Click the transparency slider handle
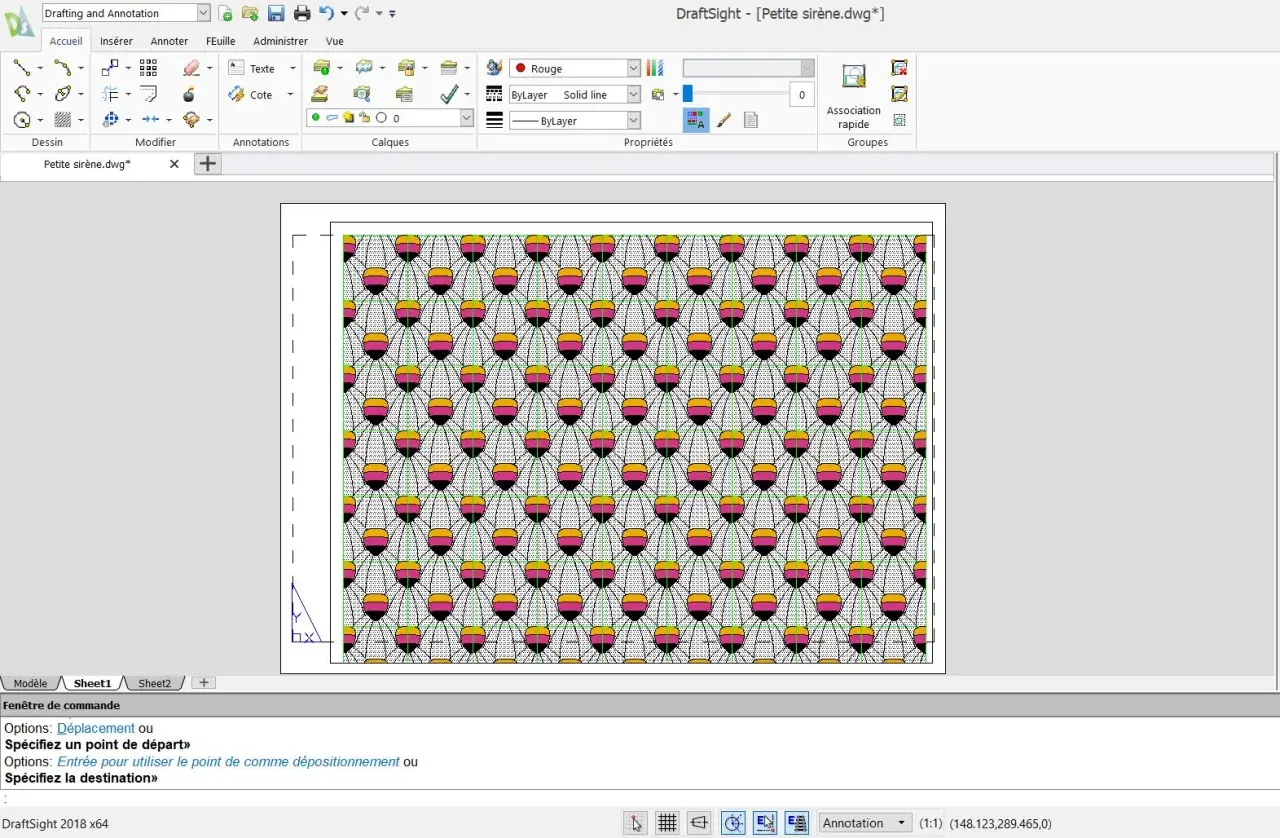The image size is (1280, 838). pos(688,94)
